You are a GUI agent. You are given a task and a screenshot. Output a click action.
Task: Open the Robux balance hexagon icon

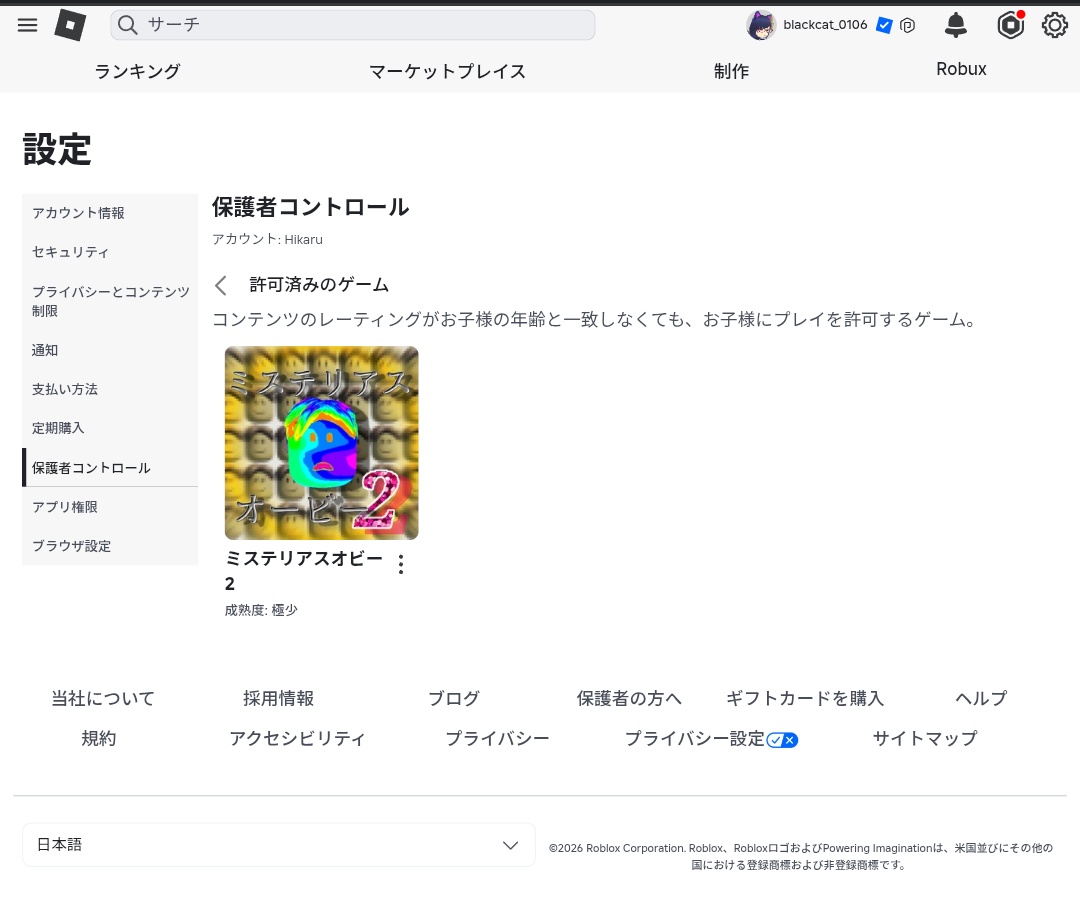coord(1010,25)
